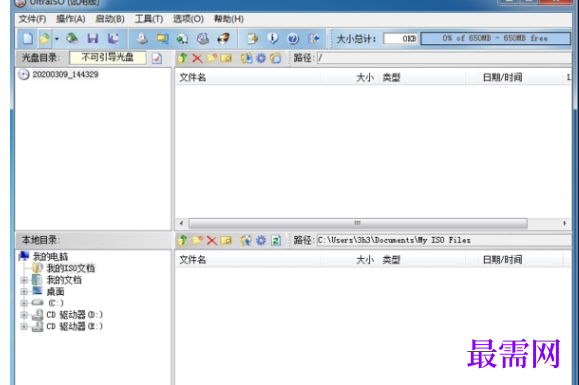Image resolution: width=579 pixels, height=385 pixels.
Task: Select 桌面 in local tree
Action: click(x=55, y=292)
